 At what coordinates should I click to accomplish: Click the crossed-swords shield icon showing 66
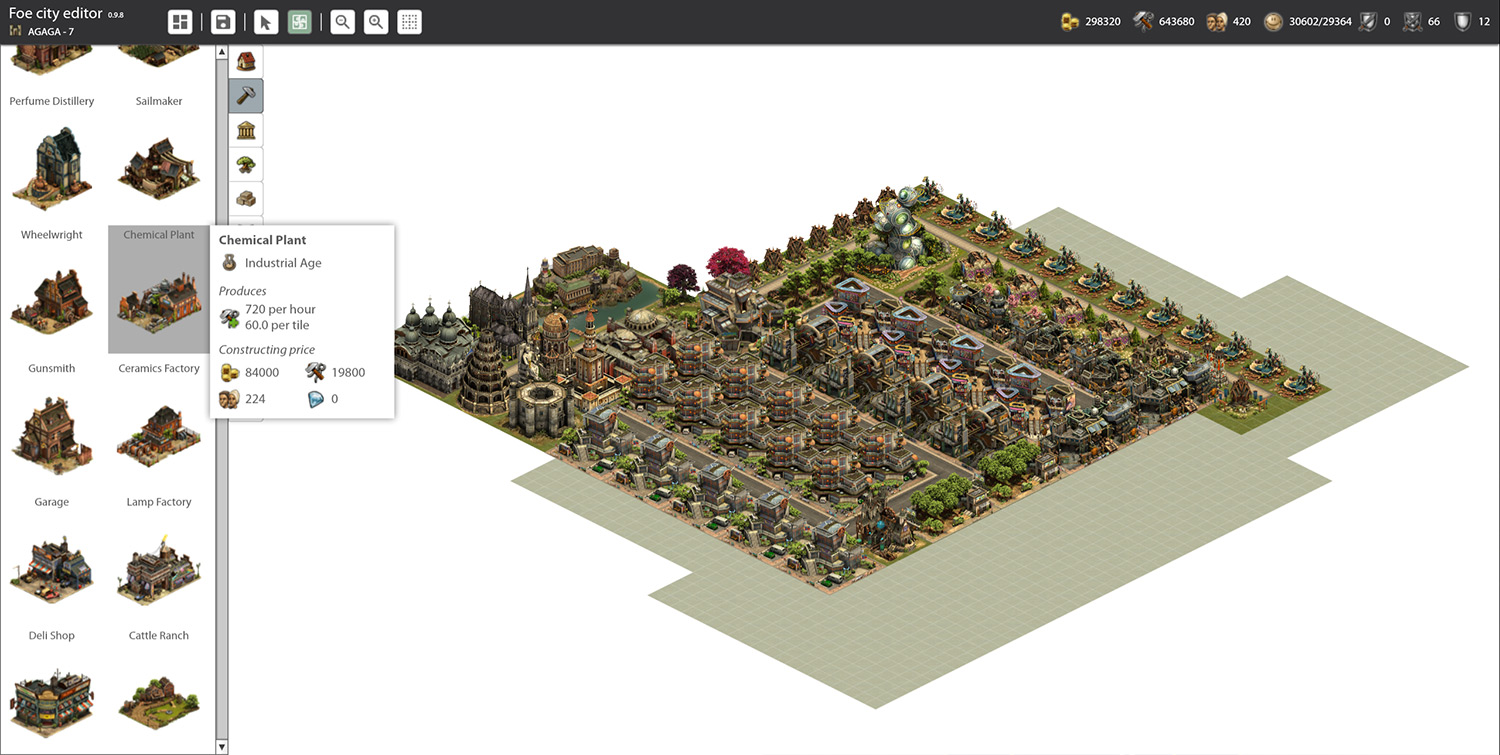click(x=1412, y=21)
